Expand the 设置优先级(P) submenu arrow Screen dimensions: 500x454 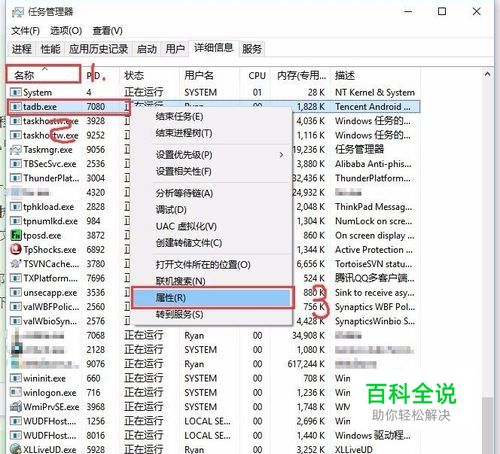[x=281, y=155]
